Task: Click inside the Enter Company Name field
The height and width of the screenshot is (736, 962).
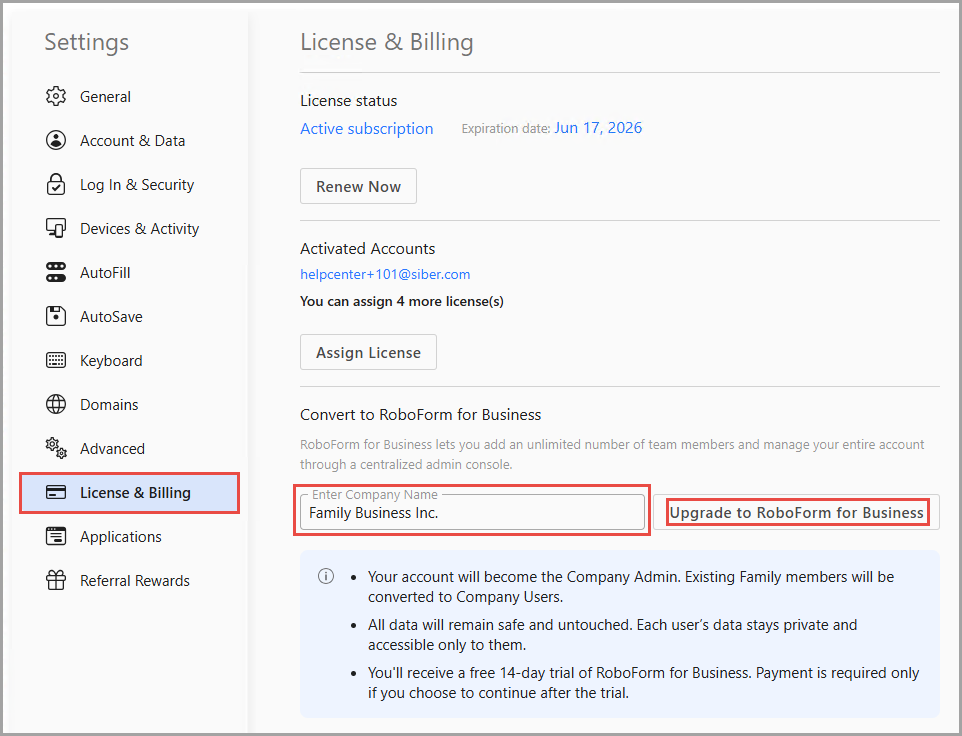Action: (472, 512)
